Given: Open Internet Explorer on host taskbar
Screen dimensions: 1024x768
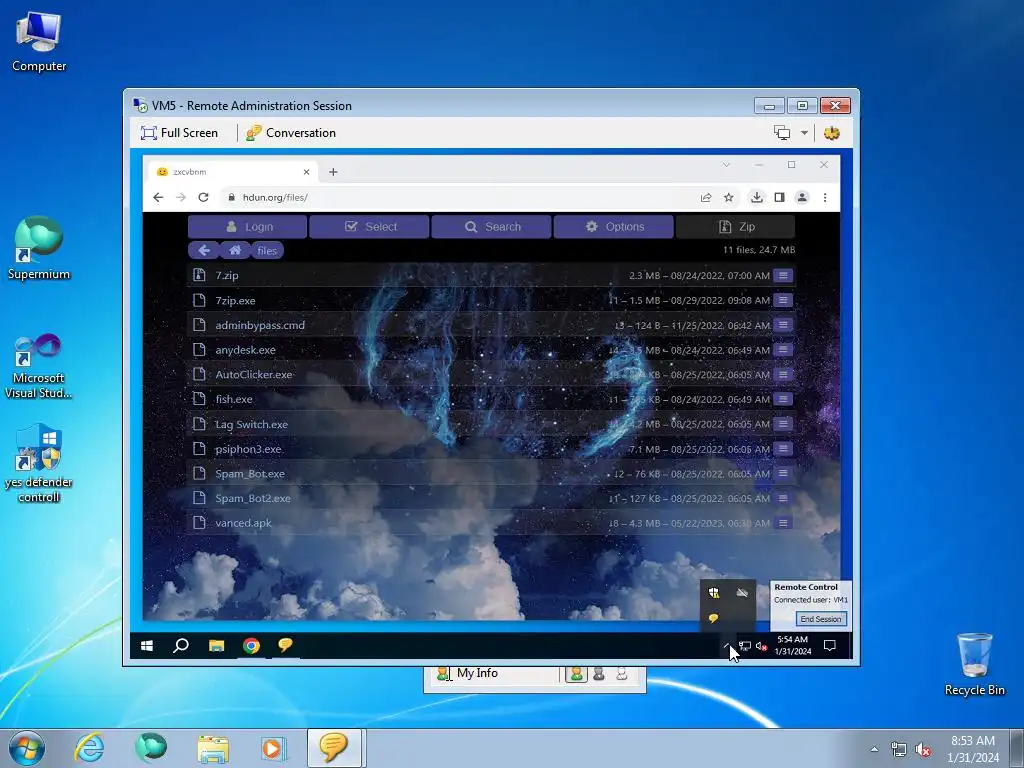Looking at the screenshot, I should pos(89,748).
